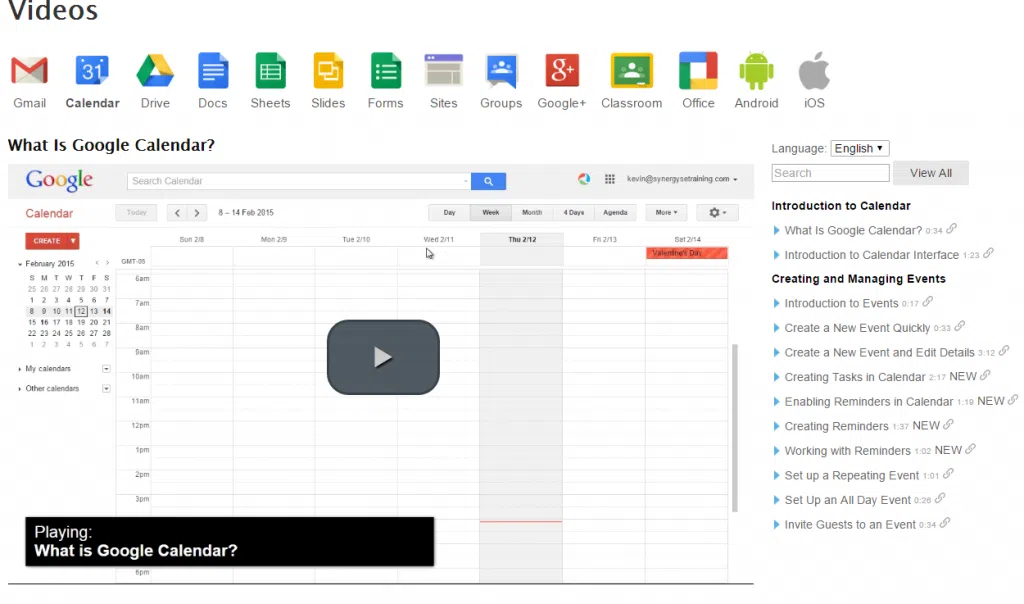The image size is (1024, 604).
Task: Open the Drive videos icon
Action: [155, 71]
